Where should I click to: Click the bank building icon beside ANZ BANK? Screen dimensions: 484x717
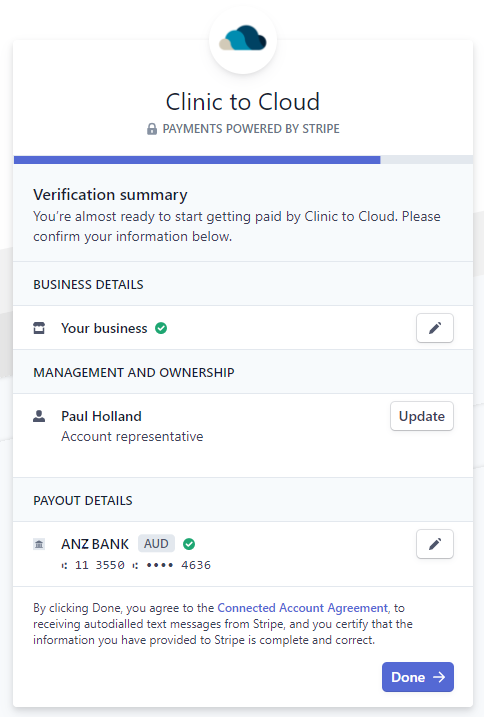tap(39, 544)
